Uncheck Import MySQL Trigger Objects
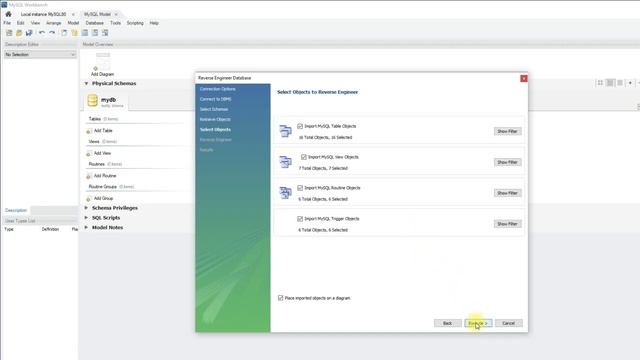The width and height of the screenshot is (640, 360). coord(300,219)
